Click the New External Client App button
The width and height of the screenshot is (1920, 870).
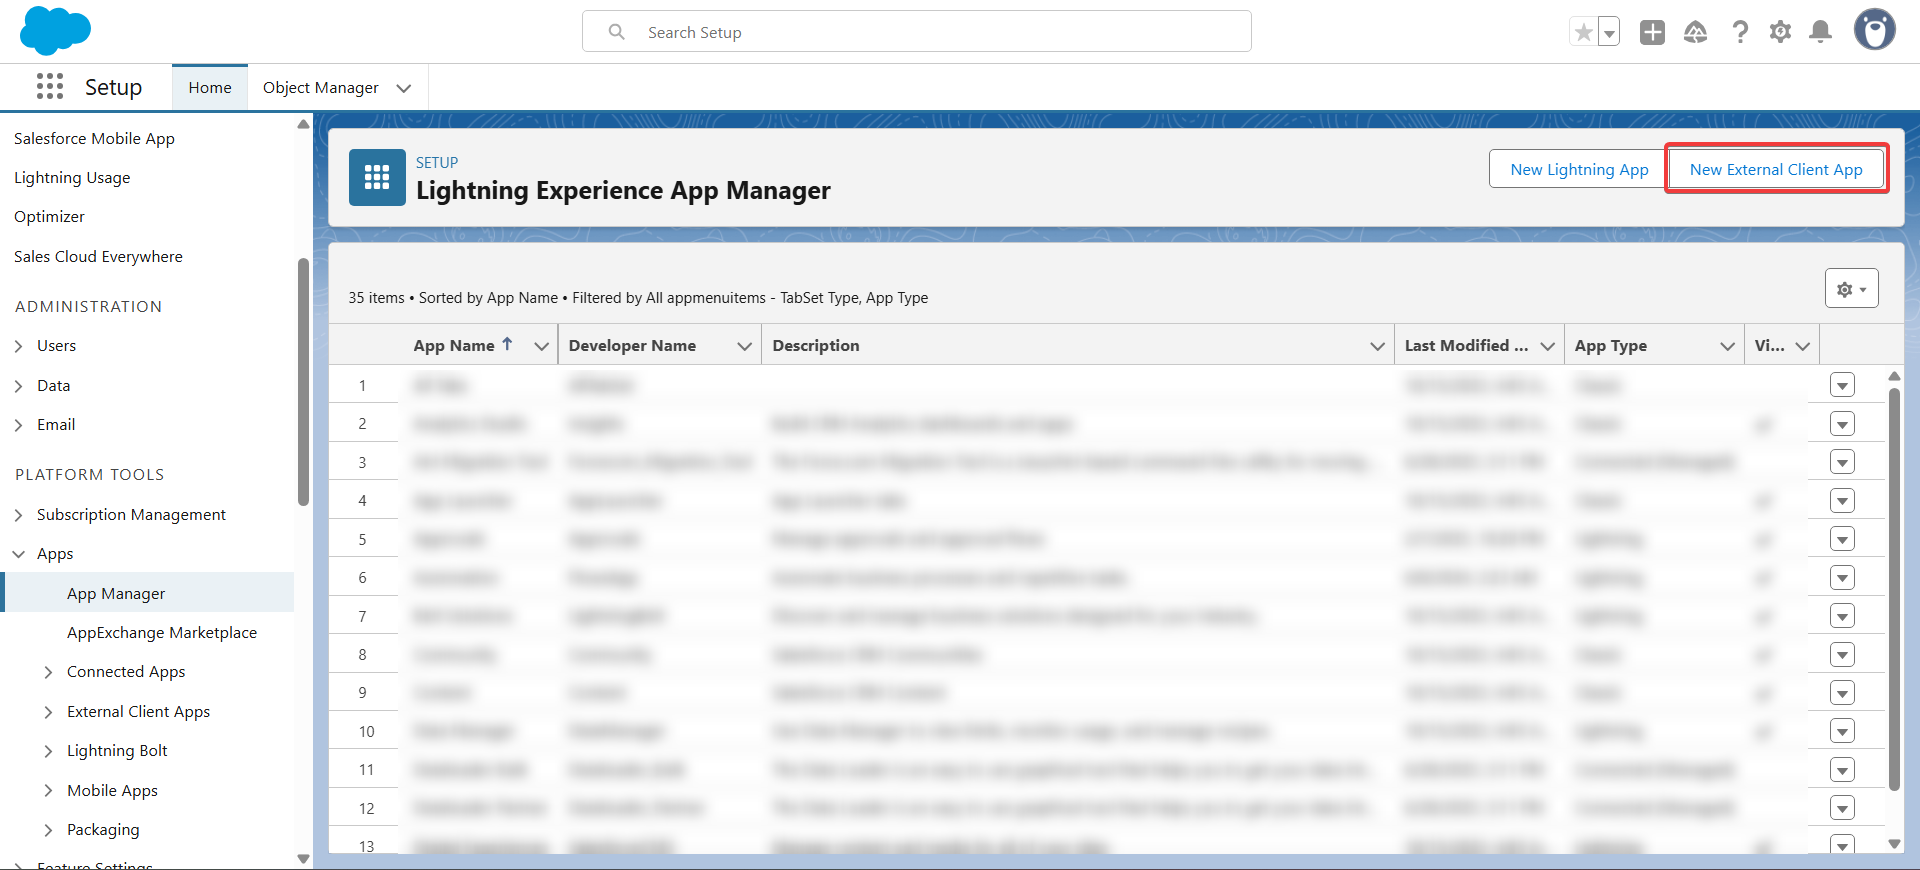[x=1776, y=169]
